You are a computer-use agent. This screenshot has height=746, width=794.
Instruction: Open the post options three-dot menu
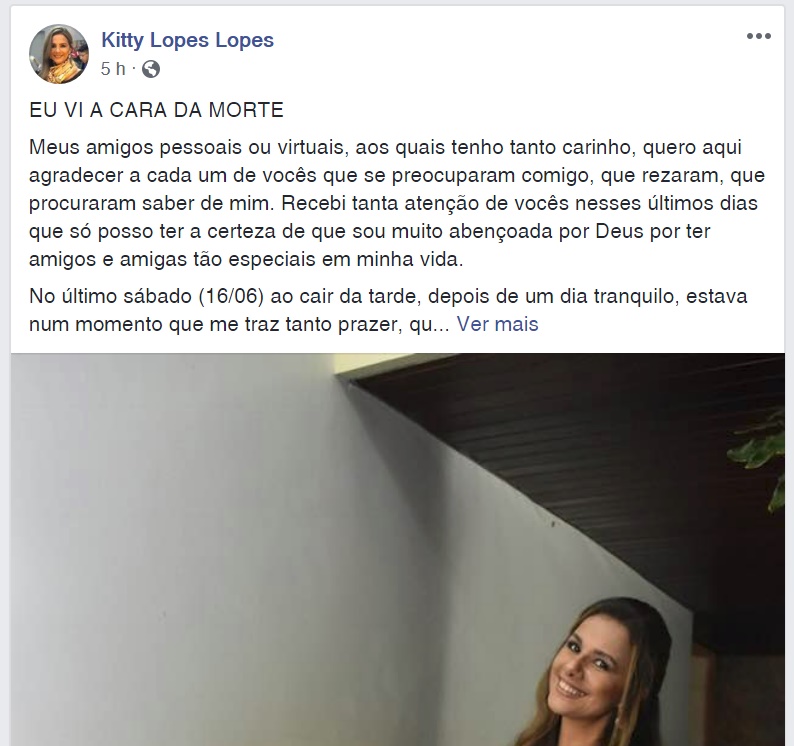[x=758, y=36]
